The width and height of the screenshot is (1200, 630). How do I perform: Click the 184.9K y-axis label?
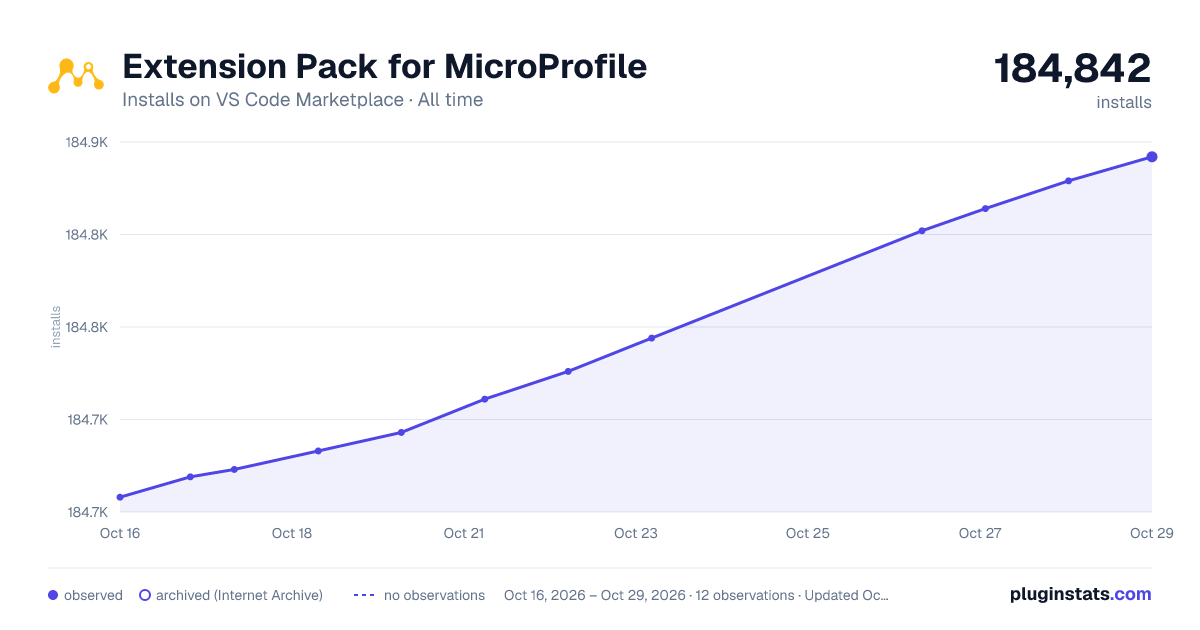point(87,143)
